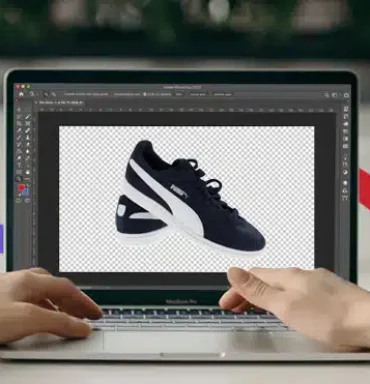Toggle Quick Mask mode
The image size is (370, 384).
(19, 200)
